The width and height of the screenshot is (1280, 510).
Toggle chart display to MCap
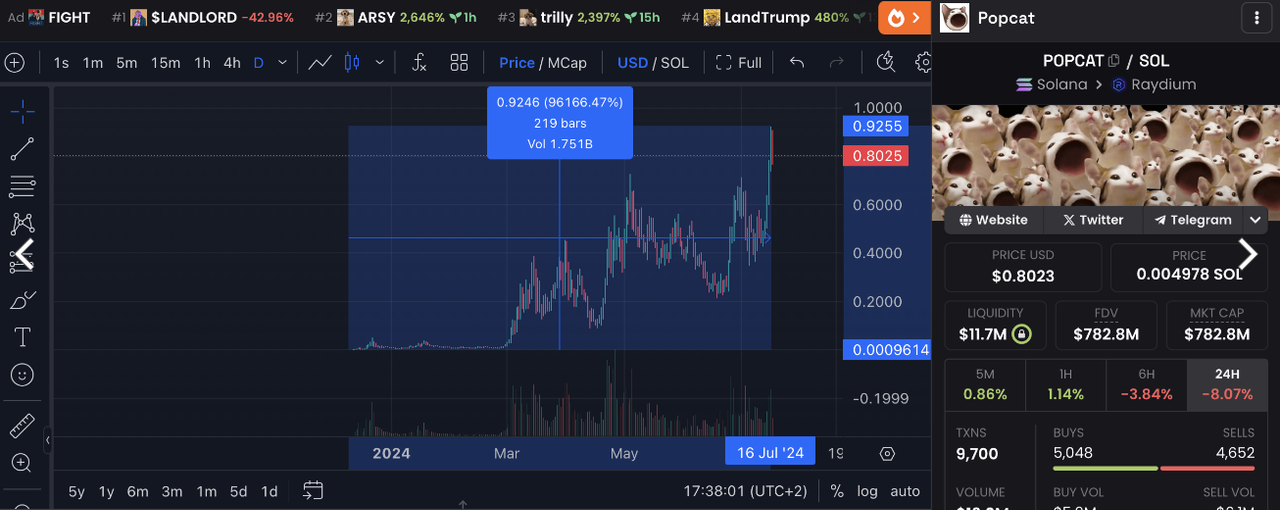[567, 63]
